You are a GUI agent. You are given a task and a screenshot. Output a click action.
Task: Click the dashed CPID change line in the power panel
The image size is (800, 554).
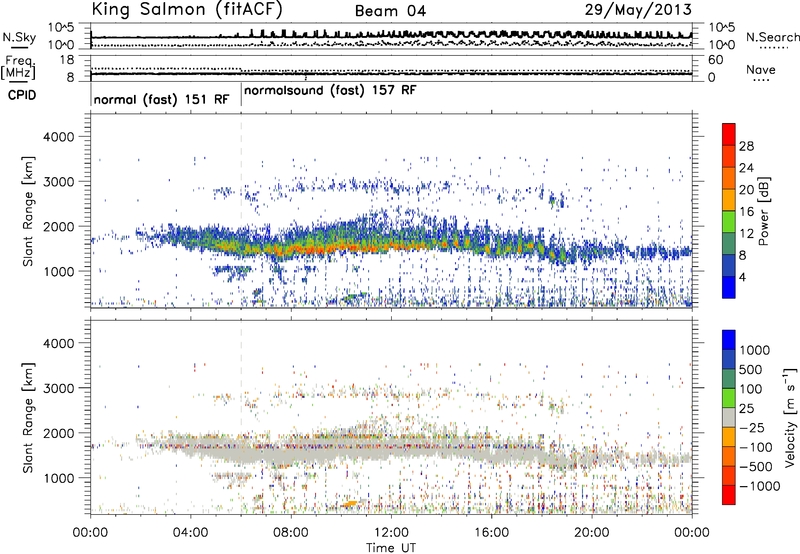click(241, 211)
